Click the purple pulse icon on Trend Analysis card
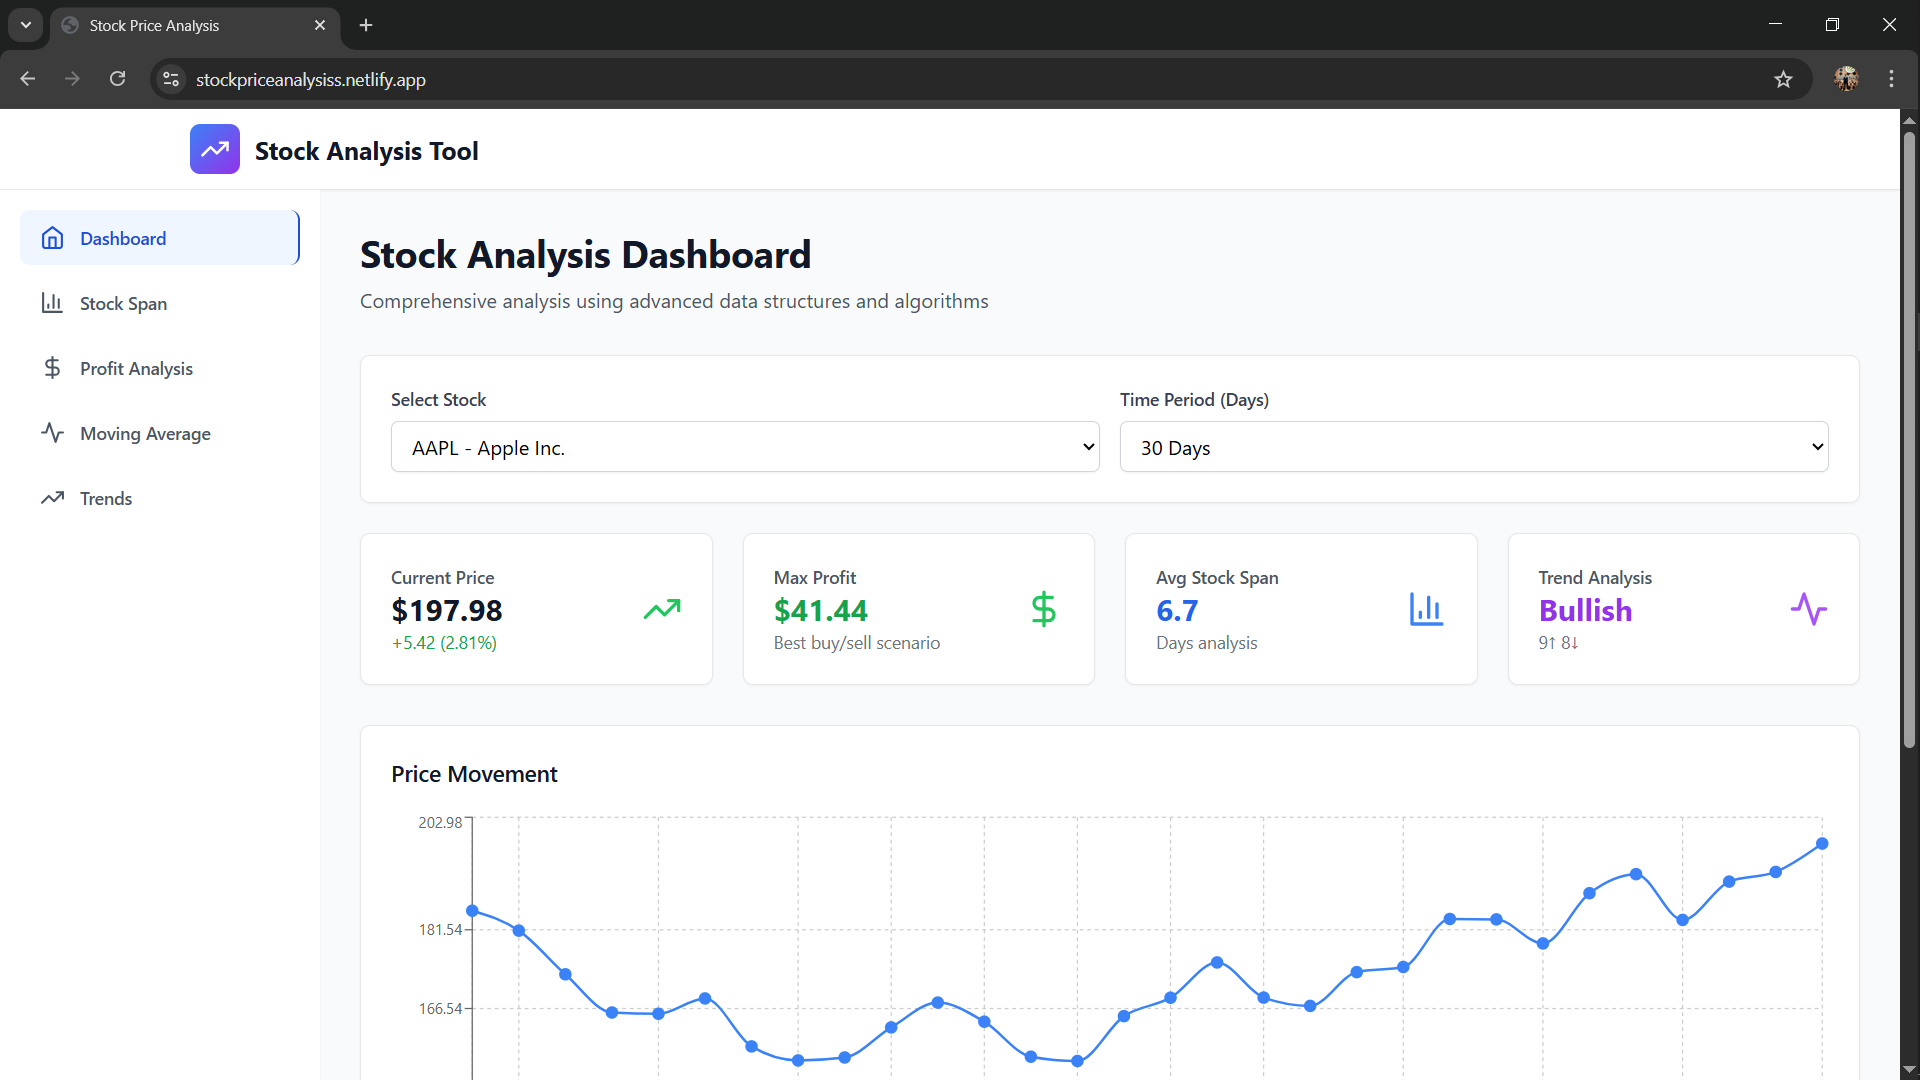Screen dimensions: 1920x1080 (x=1809, y=609)
